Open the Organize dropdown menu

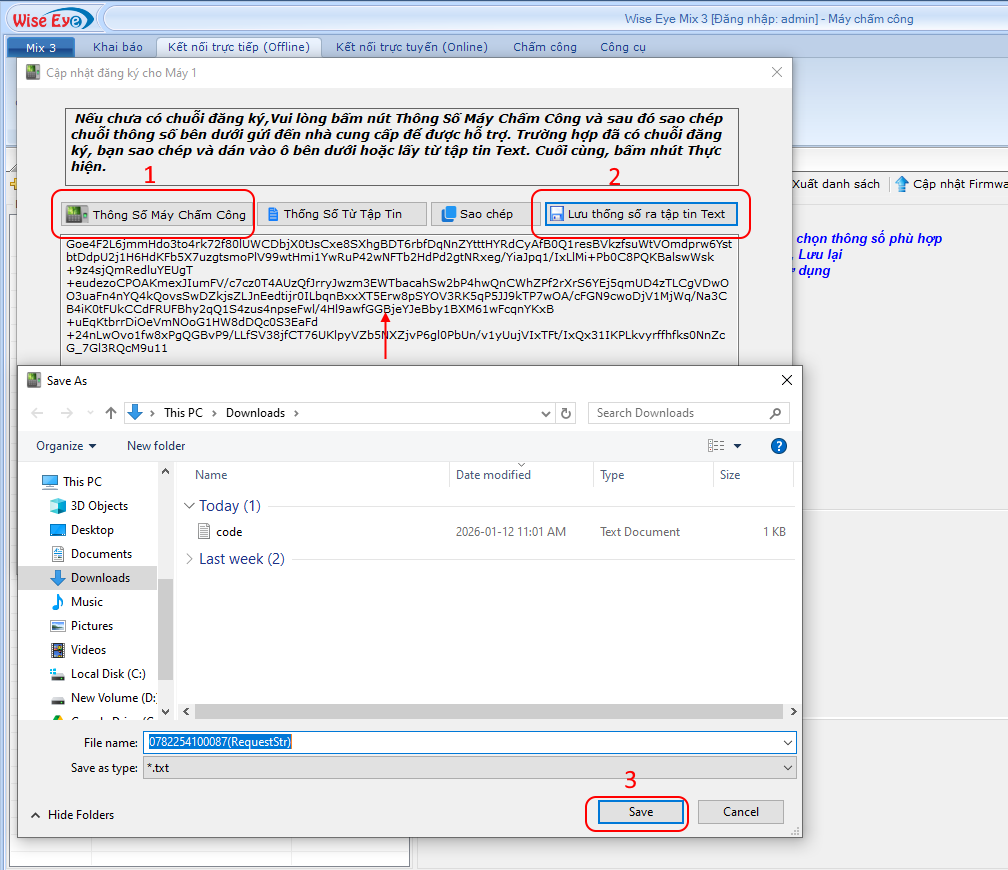click(66, 446)
